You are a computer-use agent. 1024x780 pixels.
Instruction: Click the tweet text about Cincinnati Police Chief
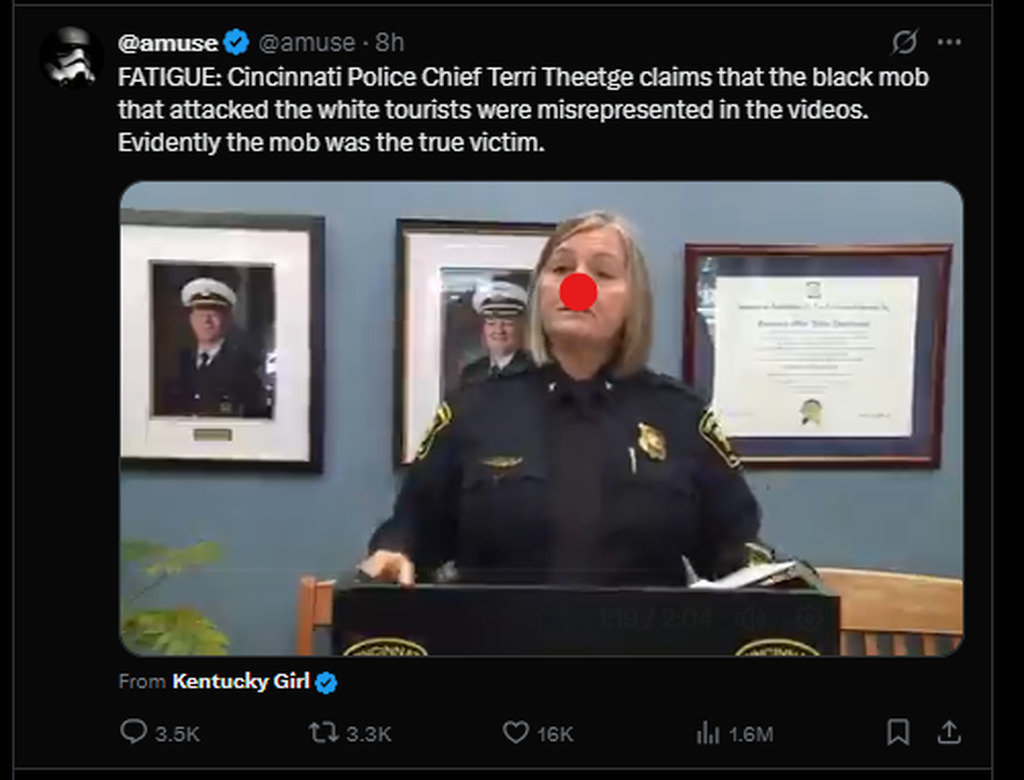coord(500,110)
